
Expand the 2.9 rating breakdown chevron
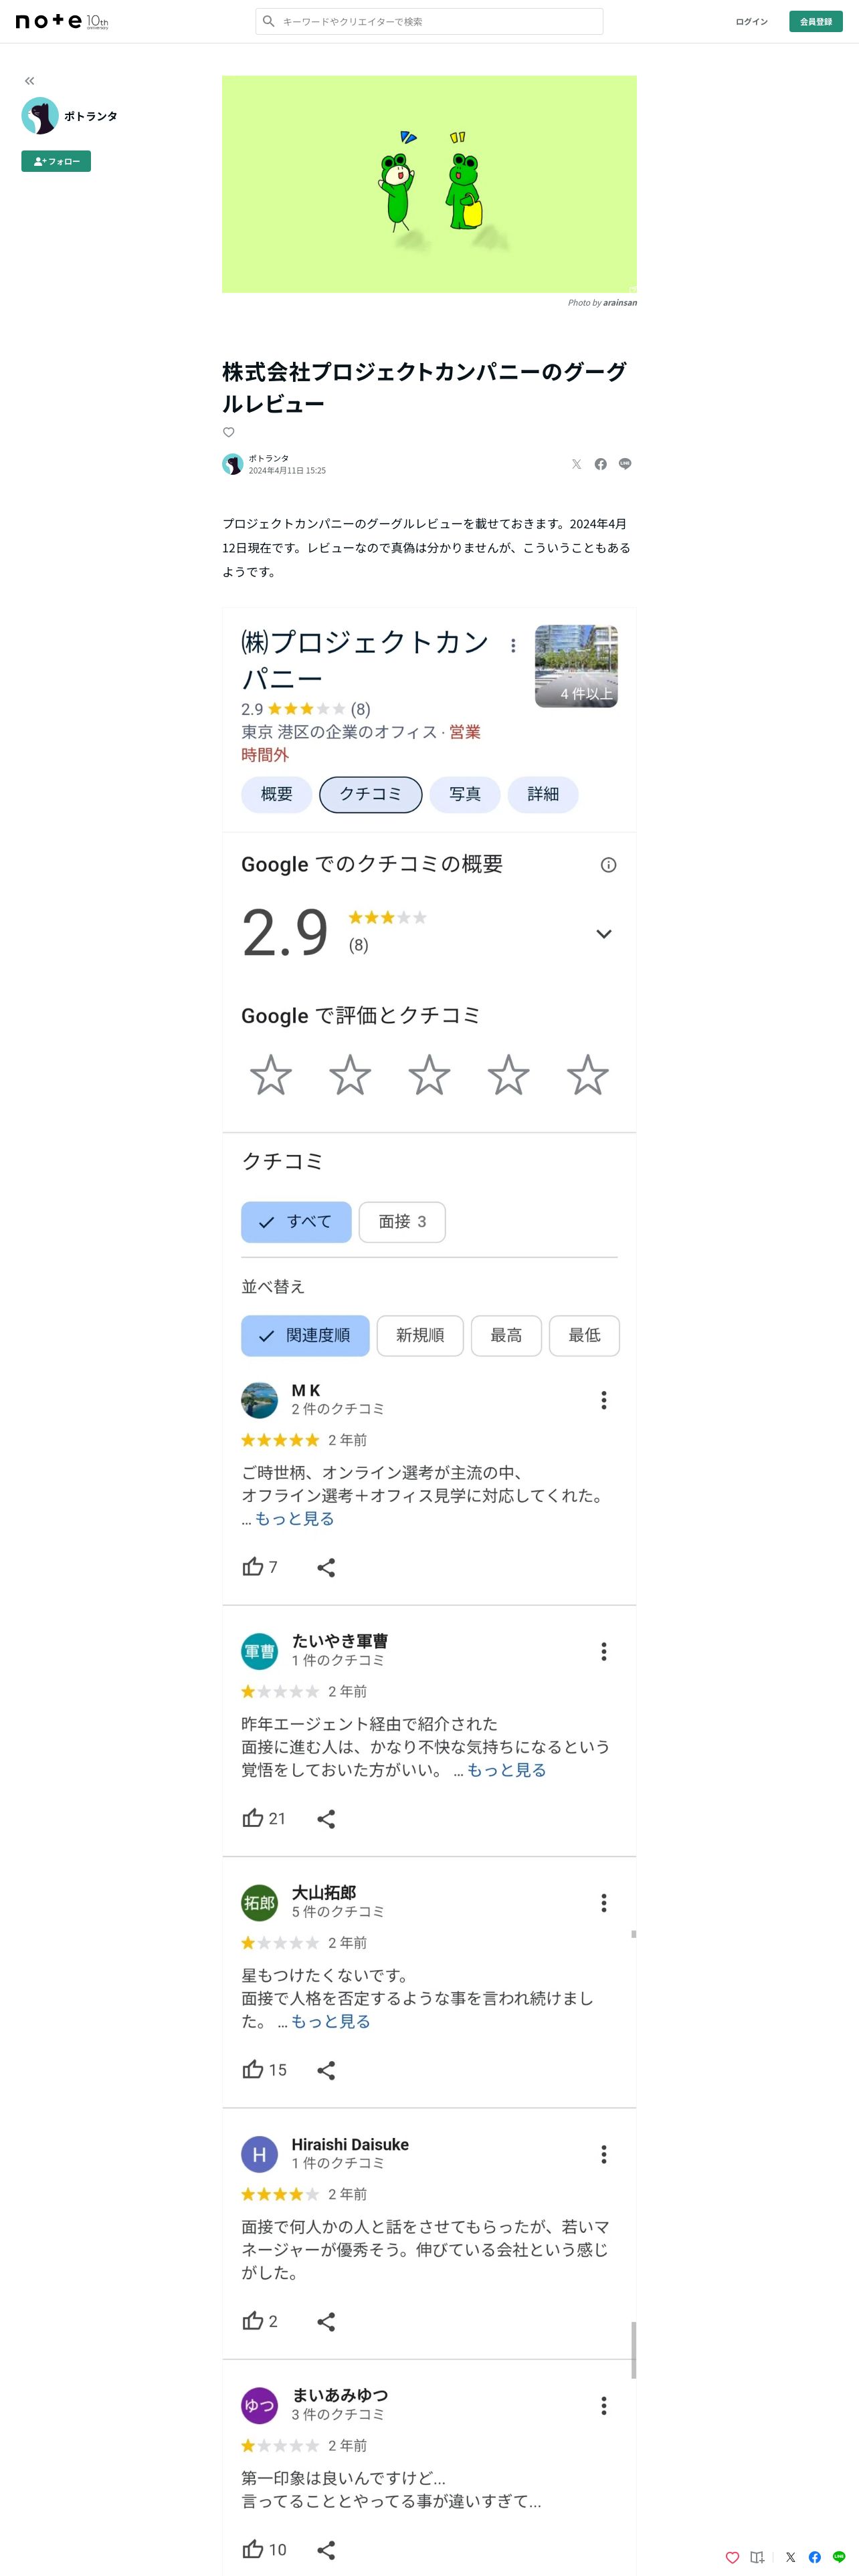pos(604,934)
